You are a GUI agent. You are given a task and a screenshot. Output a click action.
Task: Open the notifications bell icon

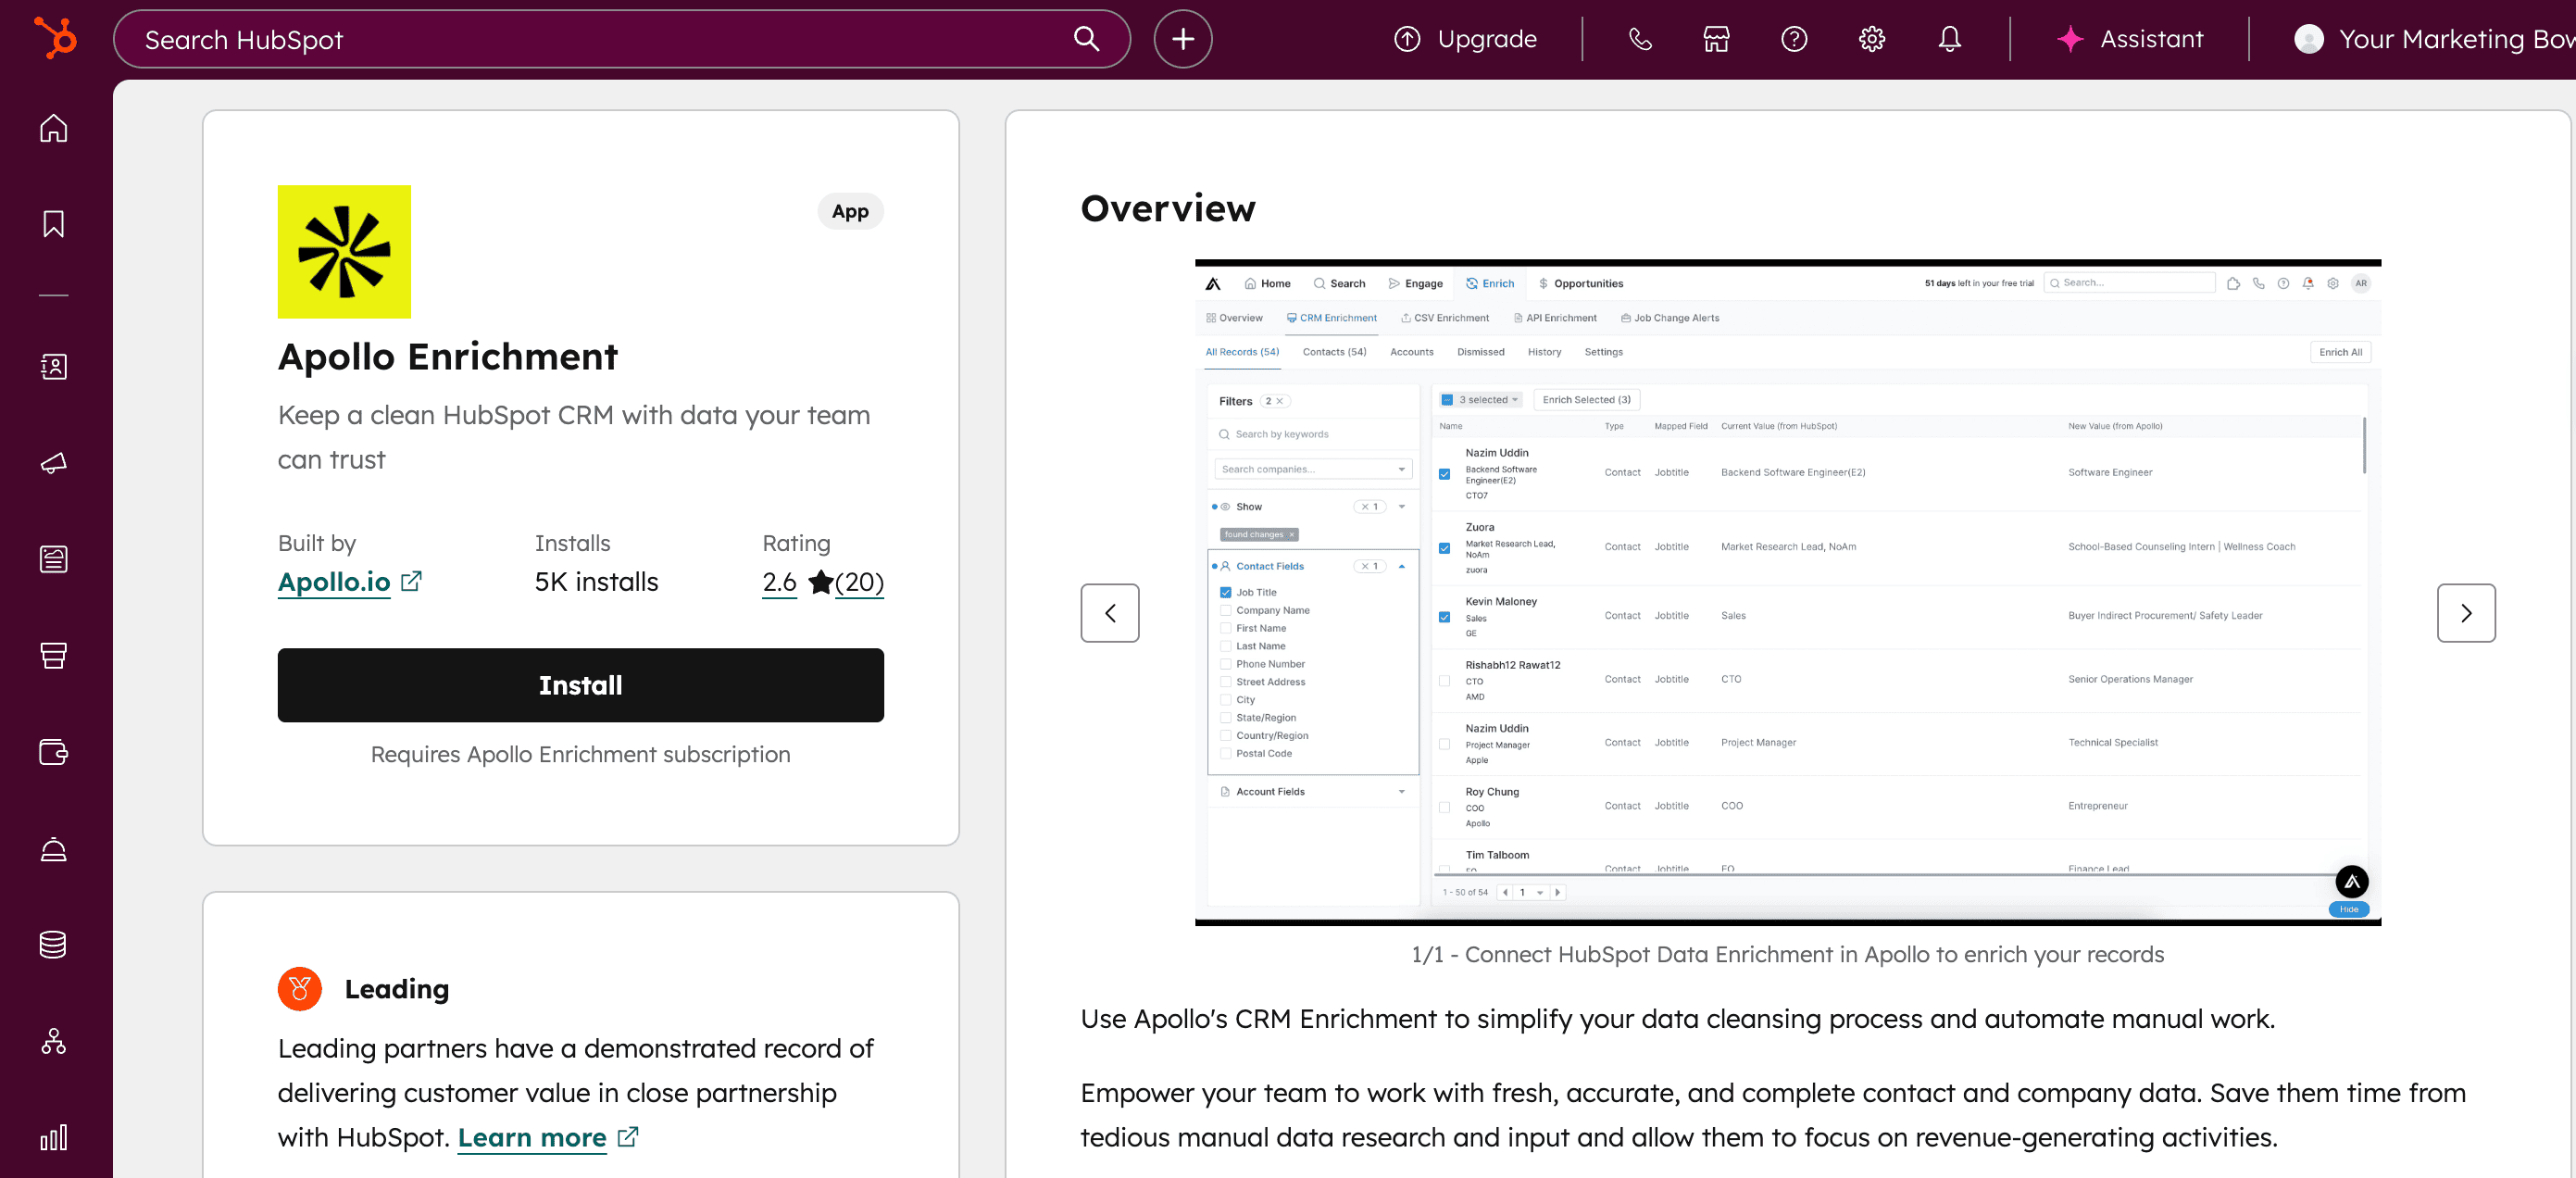(x=1949, y=39)
